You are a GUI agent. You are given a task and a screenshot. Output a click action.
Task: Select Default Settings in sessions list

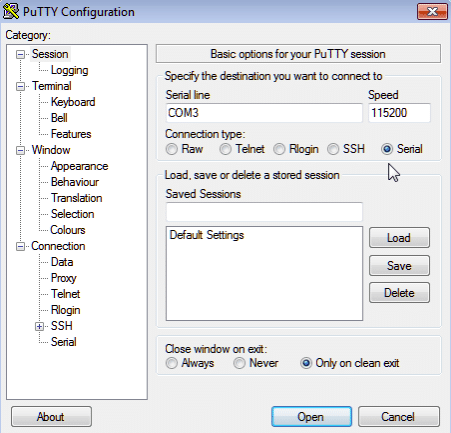207,235
